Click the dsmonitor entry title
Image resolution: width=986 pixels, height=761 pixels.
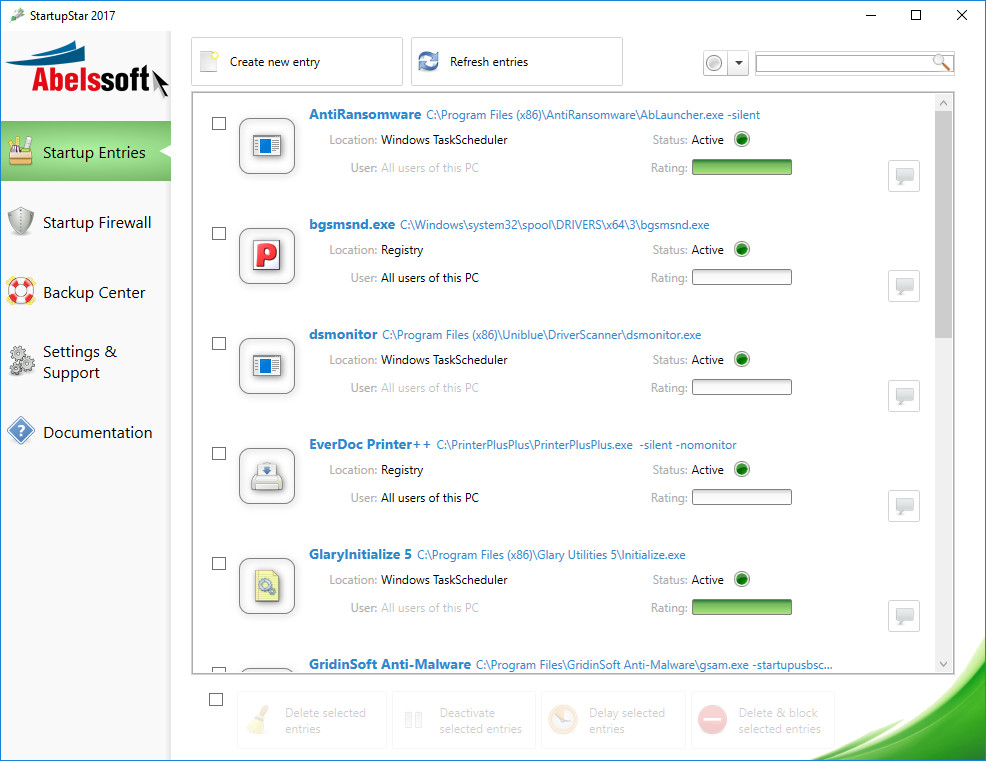point(343,335)
